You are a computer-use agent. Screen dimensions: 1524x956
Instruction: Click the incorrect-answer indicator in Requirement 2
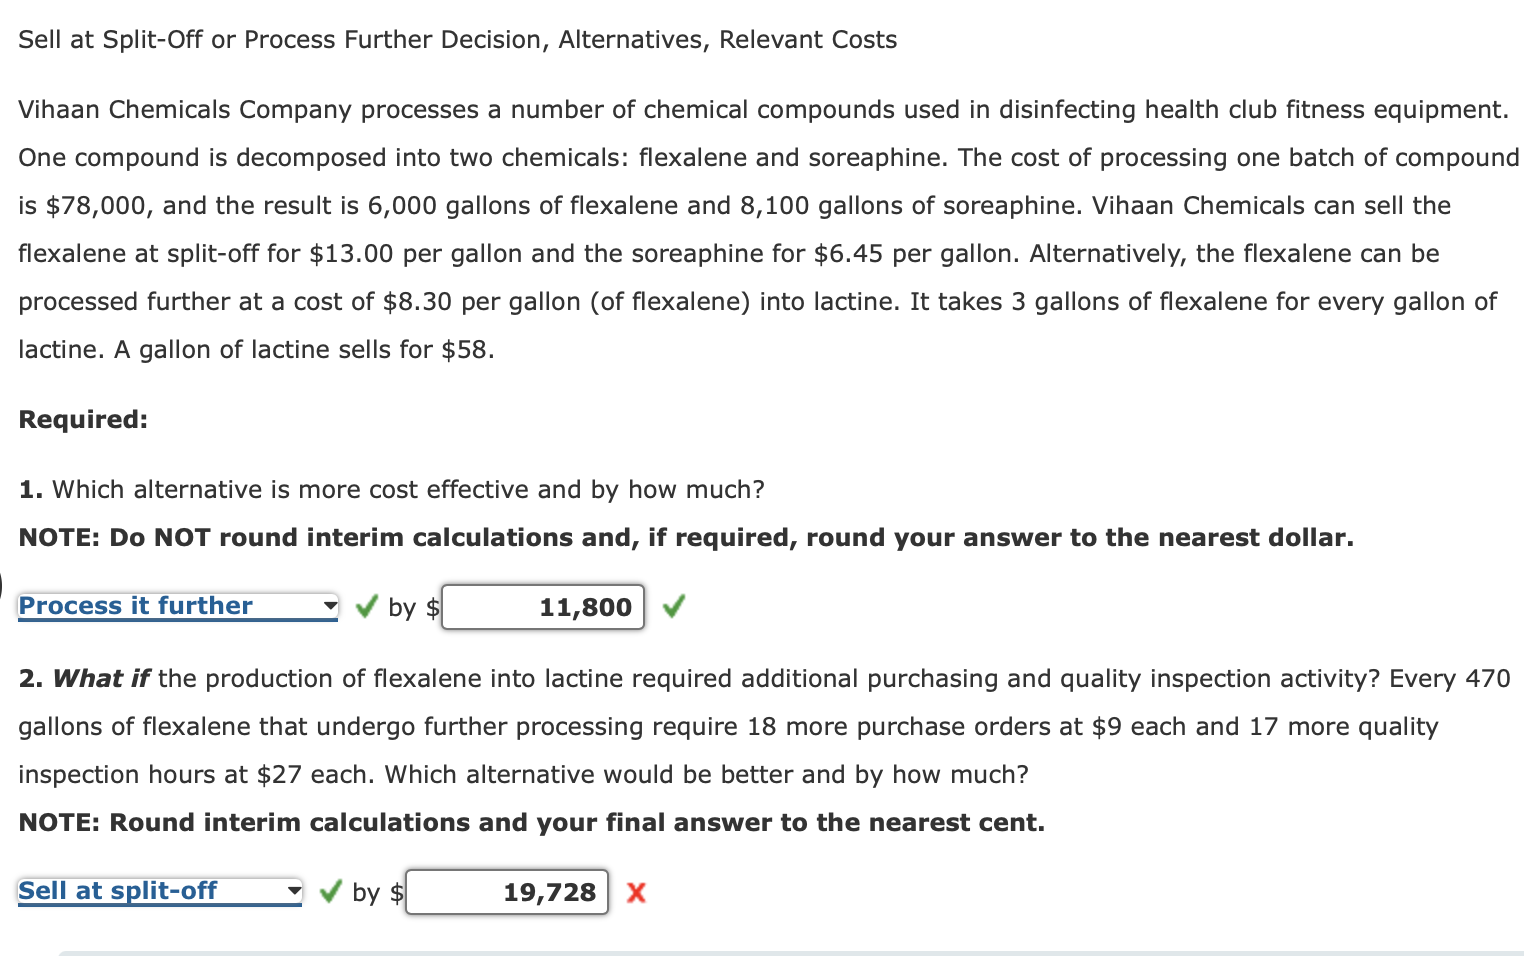[636, 893]
